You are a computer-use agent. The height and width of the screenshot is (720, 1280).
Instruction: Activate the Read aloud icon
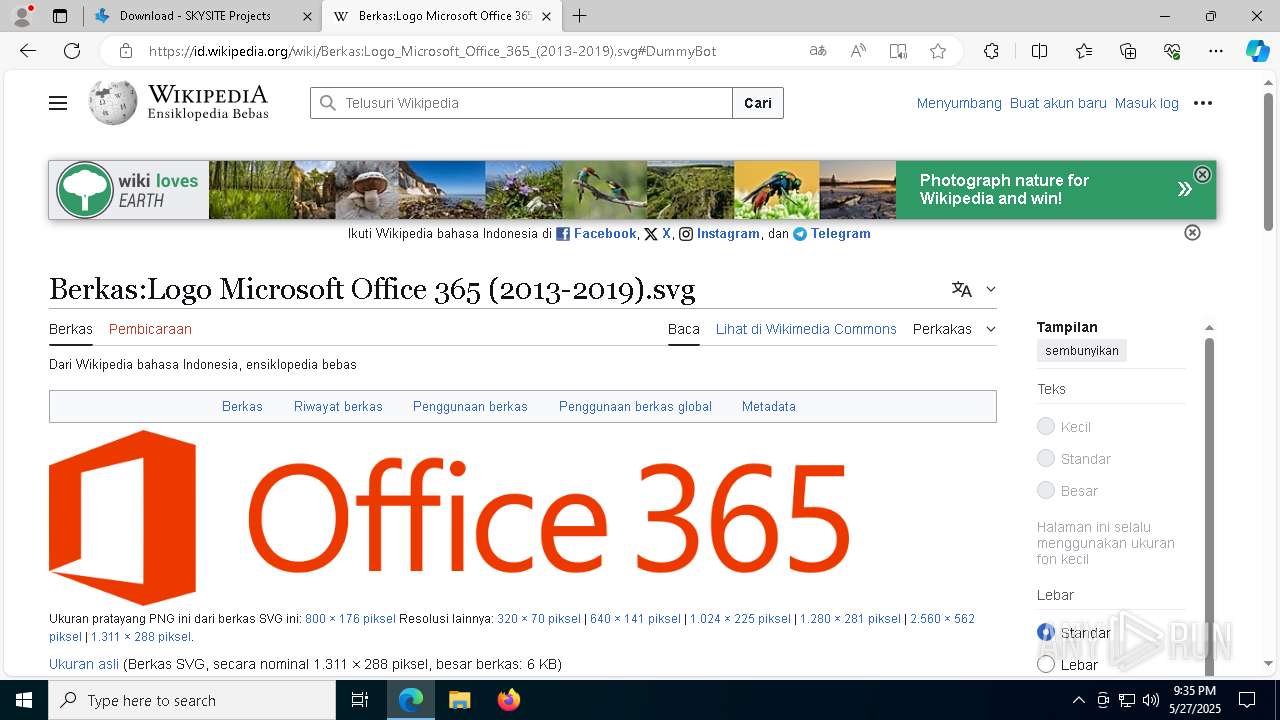(858, 51)
